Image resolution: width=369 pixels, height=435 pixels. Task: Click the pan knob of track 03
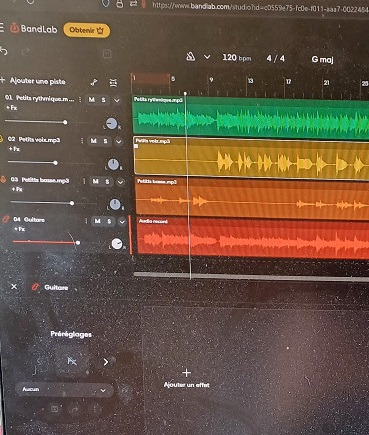tap(115, 204)
